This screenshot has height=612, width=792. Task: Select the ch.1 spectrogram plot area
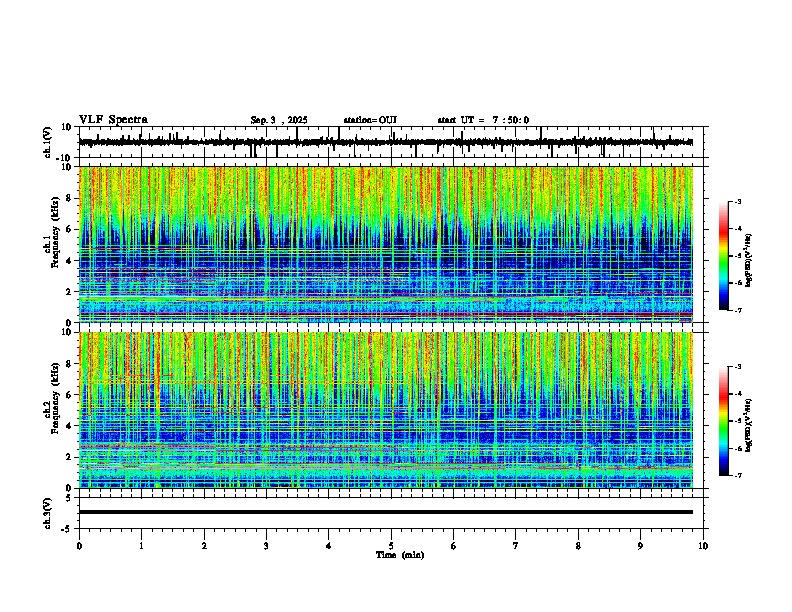386,244
